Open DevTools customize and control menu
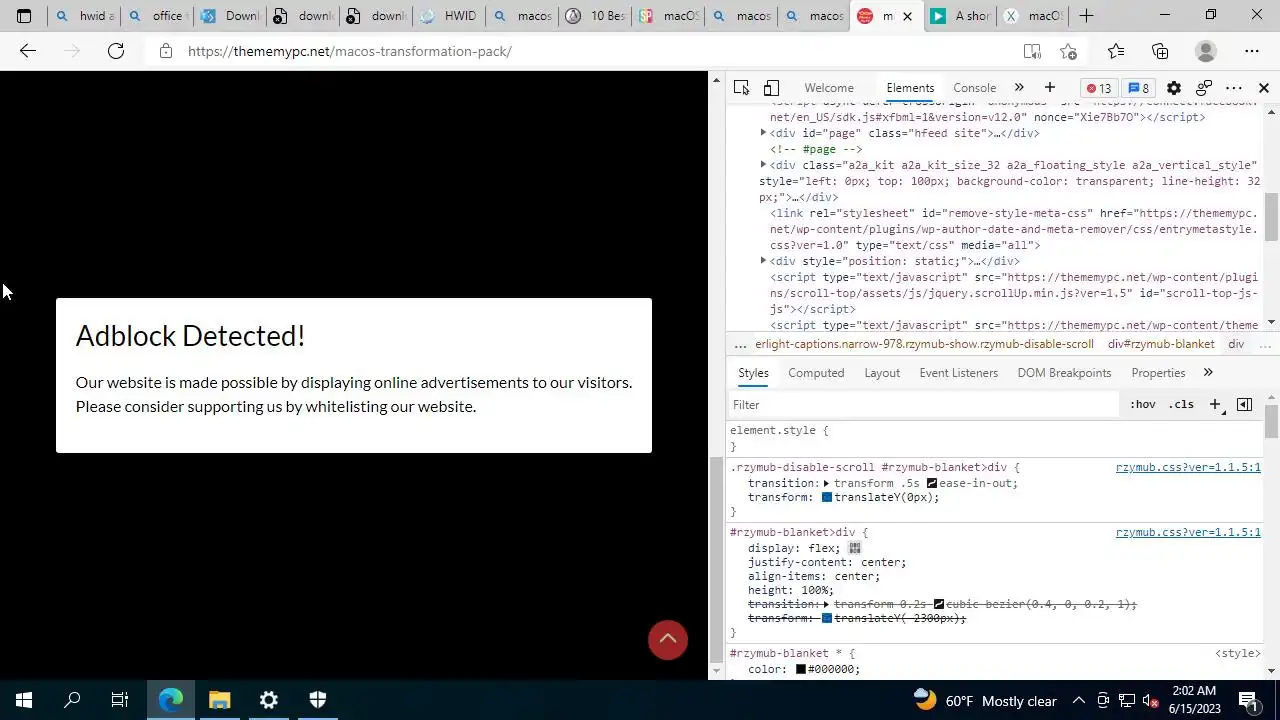The width and height of the screenshot is (1280, 720). 1234,88
